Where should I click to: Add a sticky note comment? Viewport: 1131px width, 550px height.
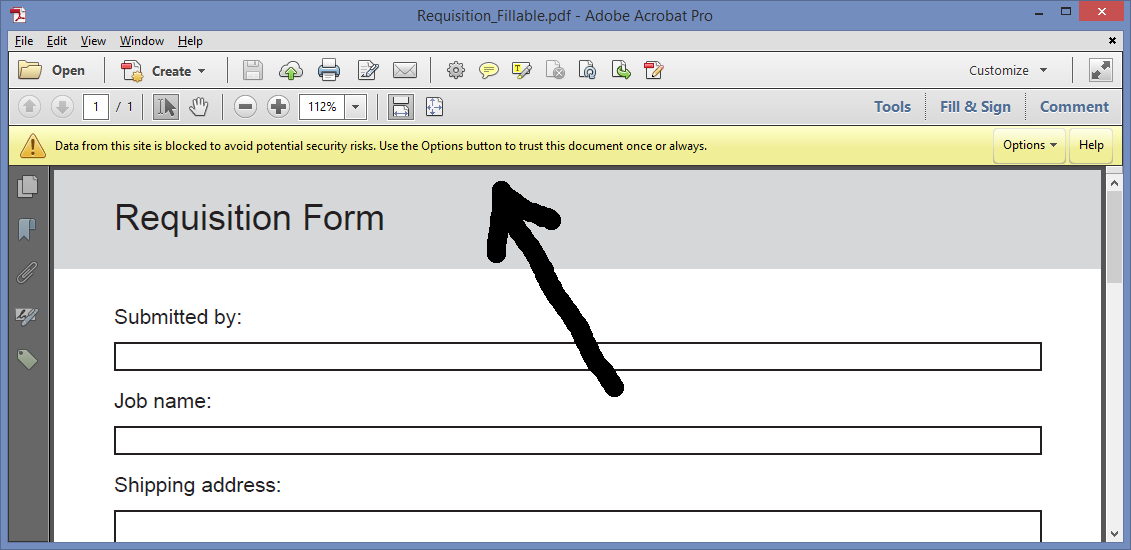(489, 71)
